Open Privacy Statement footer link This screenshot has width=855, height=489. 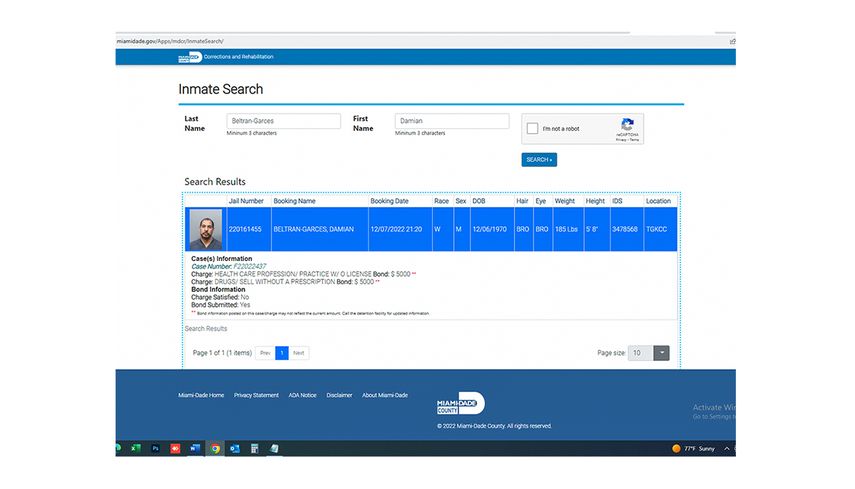click(256, 395)
